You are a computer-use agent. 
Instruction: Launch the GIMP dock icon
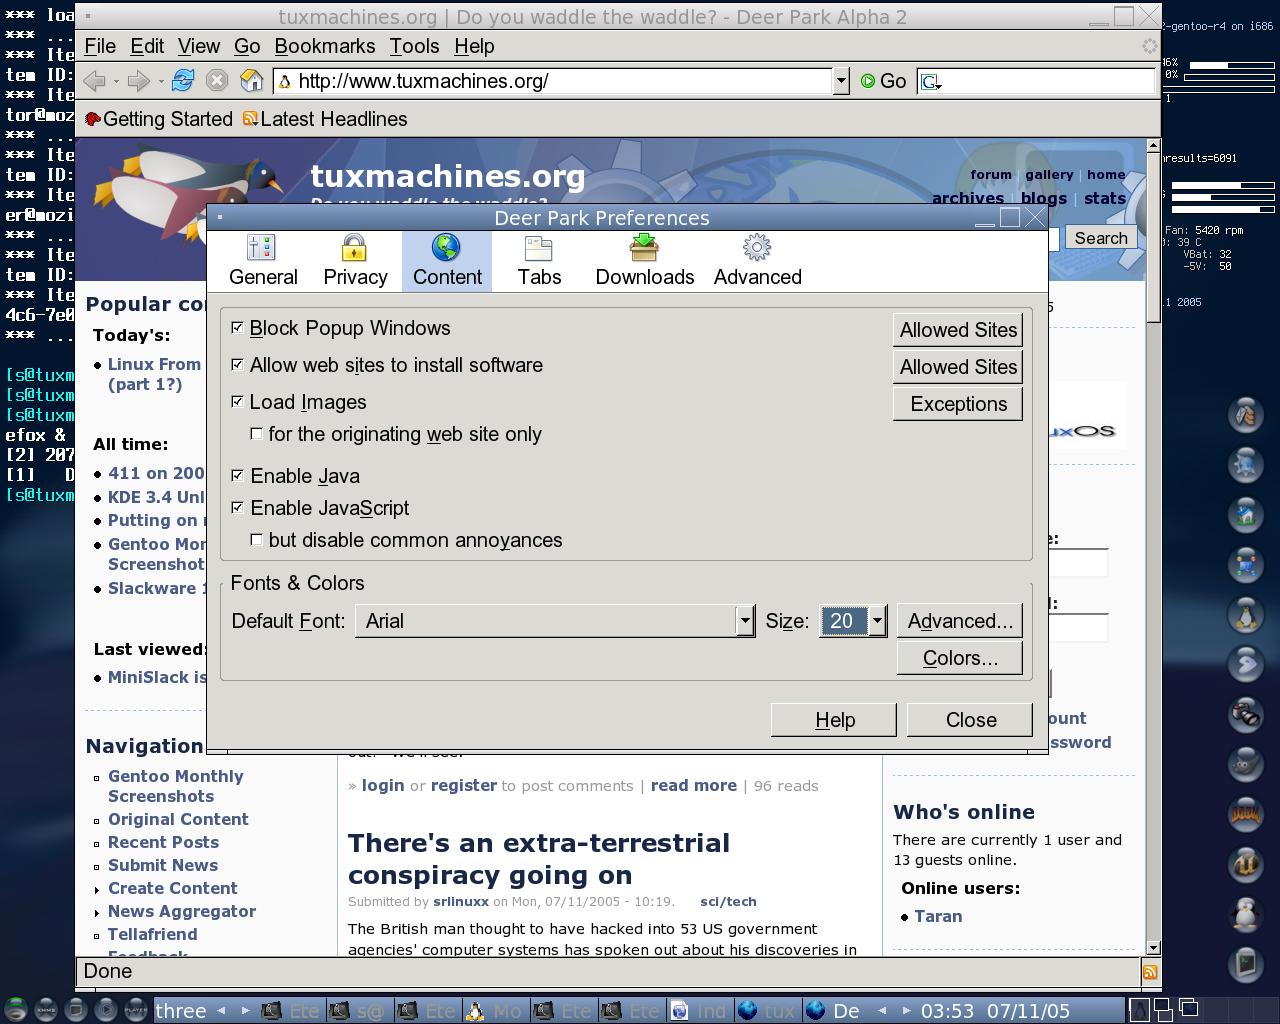coord(1245,764)
